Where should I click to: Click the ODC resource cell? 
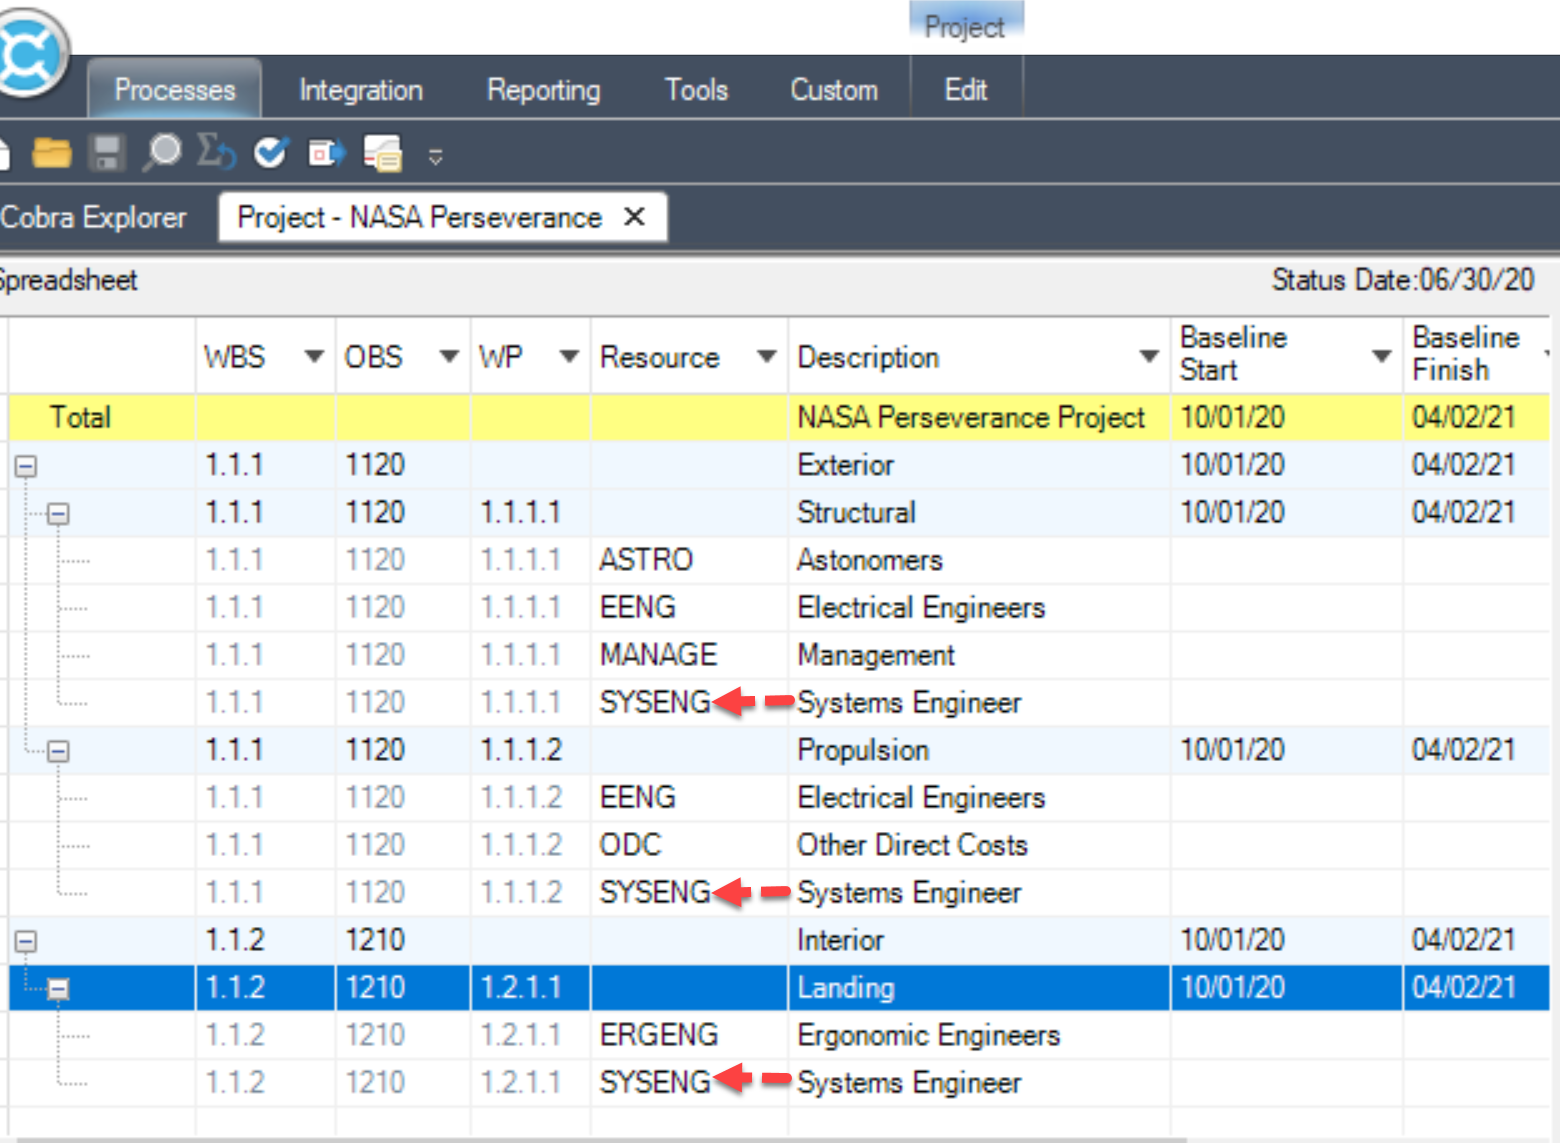coord(689,845)
